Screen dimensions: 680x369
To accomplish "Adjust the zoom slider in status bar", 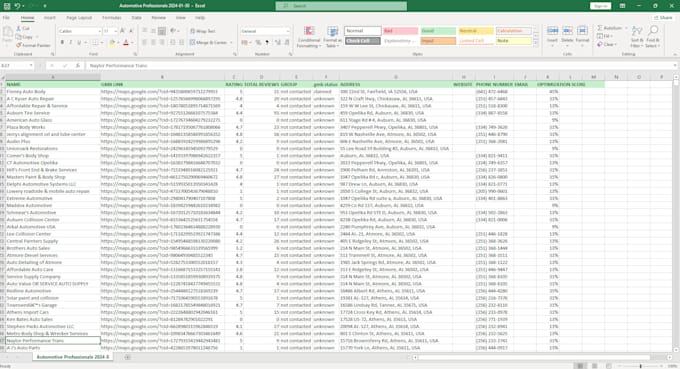I will tap(641, 366).
